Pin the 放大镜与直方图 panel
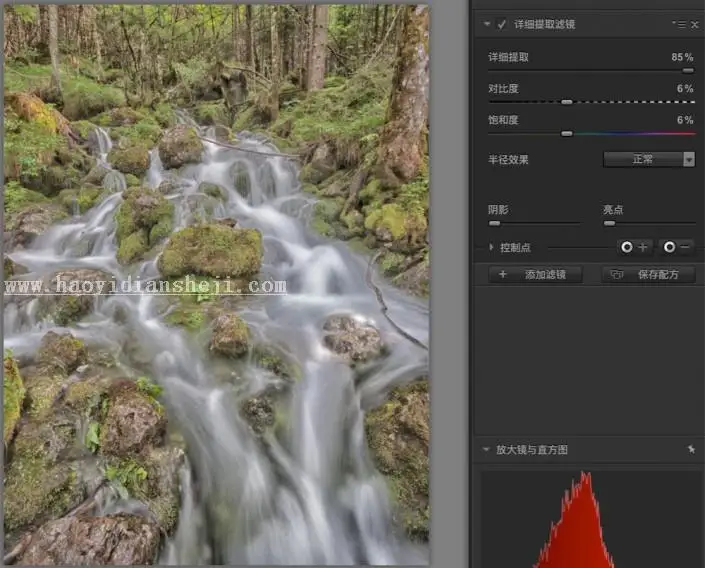 coord(691,449)
